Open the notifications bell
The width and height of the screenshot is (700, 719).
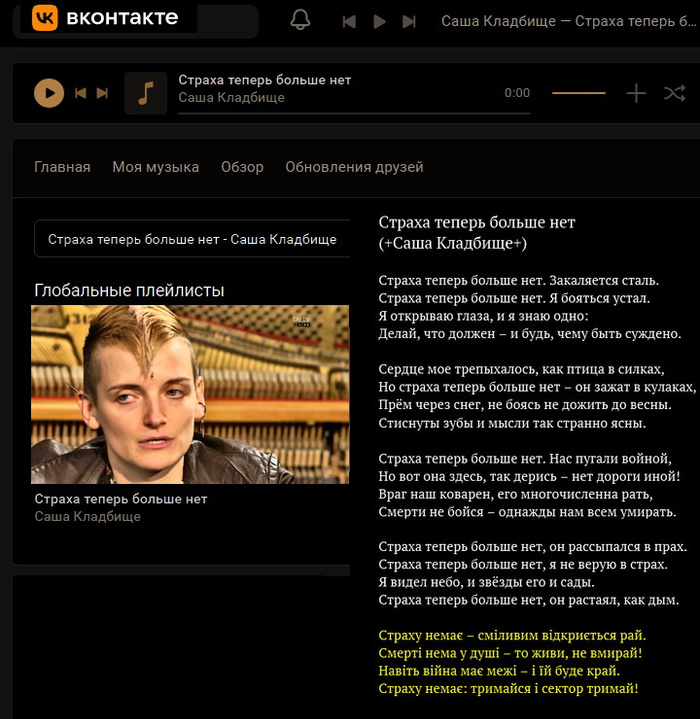point(300,20)
